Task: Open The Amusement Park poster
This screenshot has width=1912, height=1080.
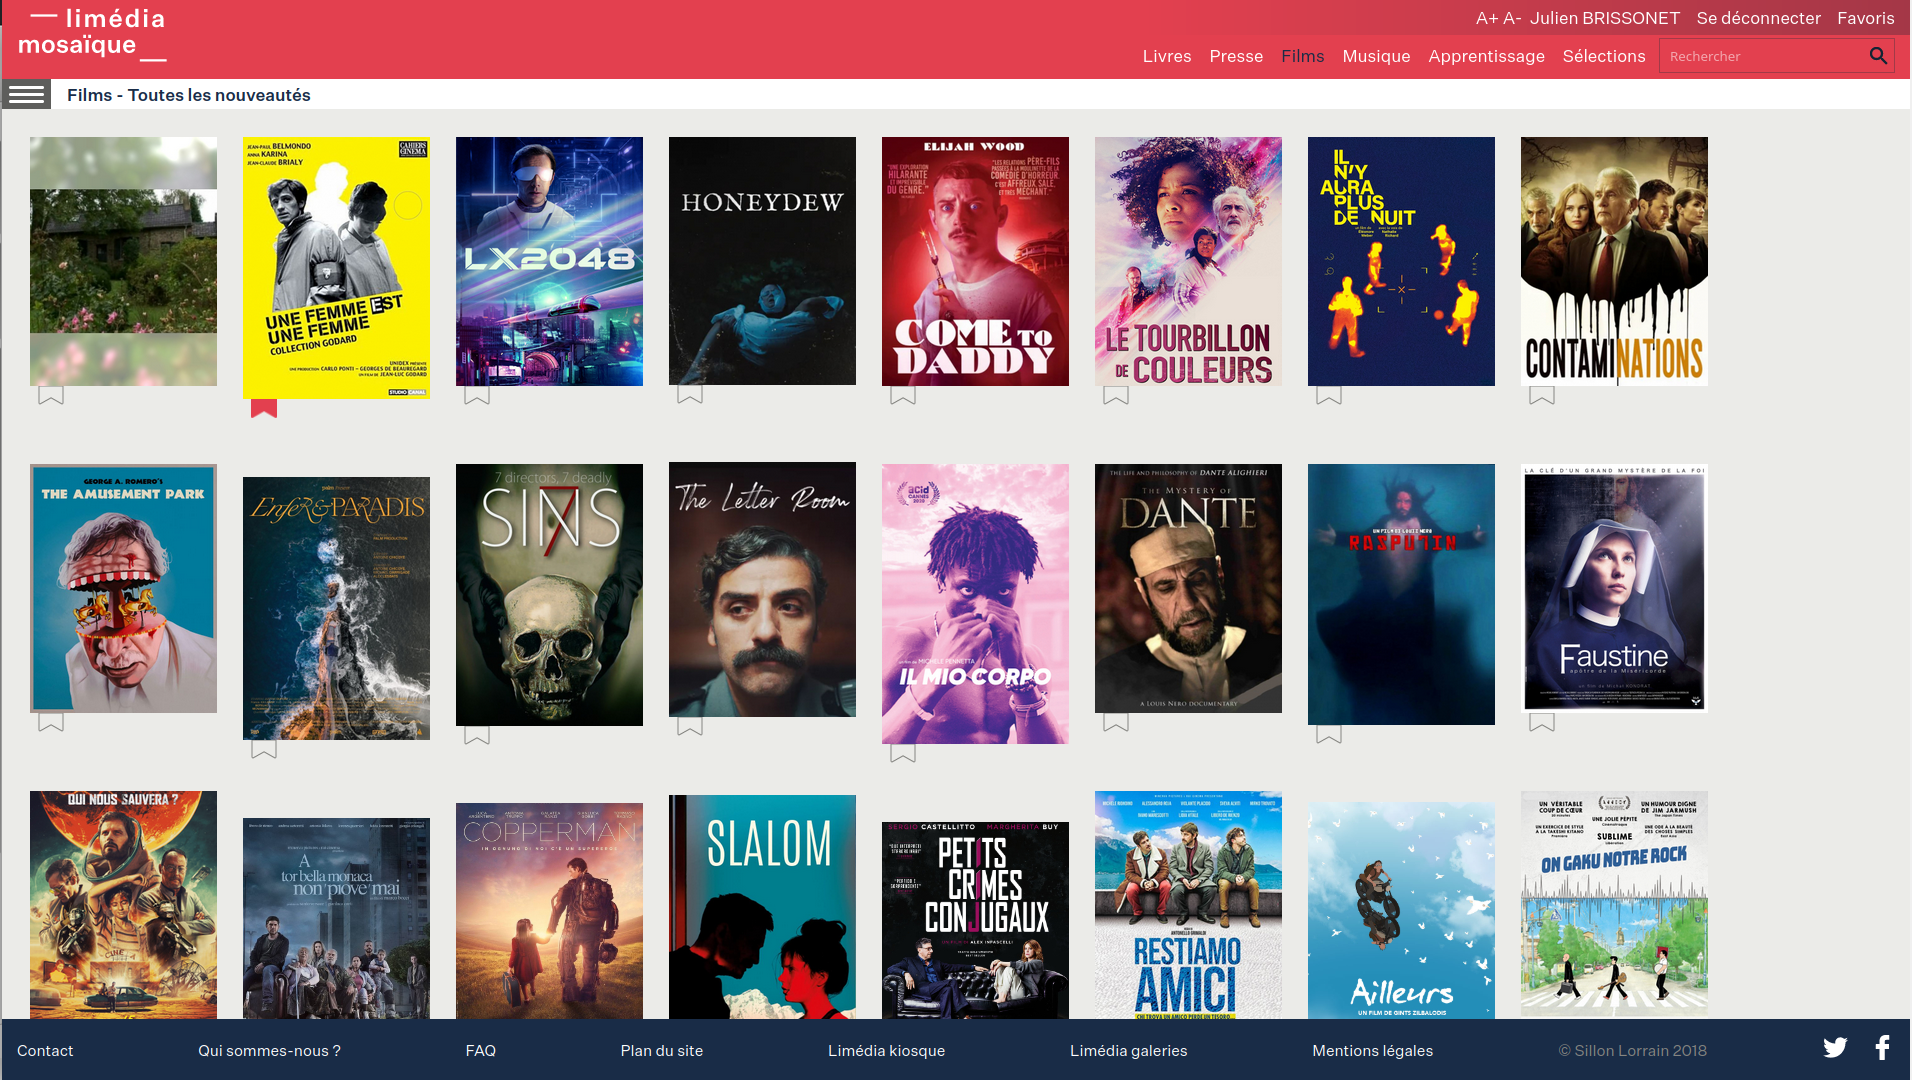Action: point(123,588)
